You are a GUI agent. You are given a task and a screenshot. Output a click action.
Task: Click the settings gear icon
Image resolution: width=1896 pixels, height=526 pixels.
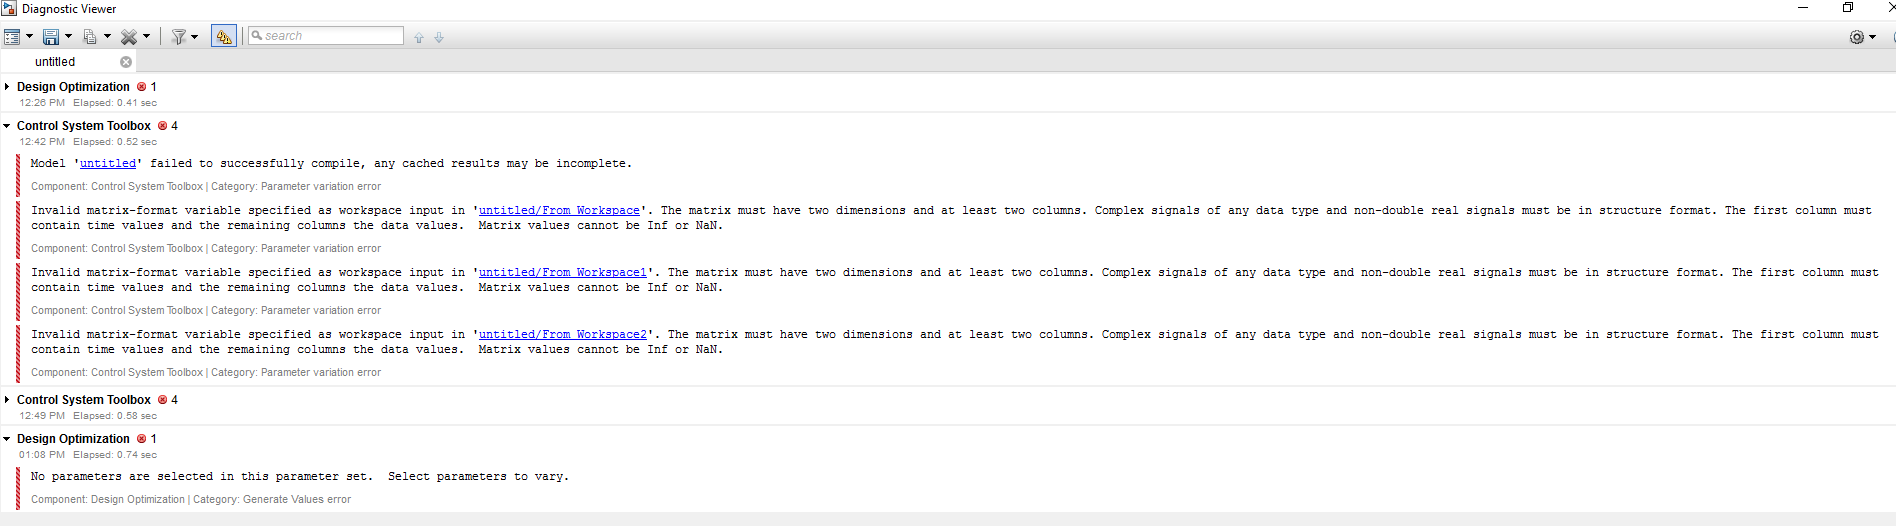point(1856,37)
